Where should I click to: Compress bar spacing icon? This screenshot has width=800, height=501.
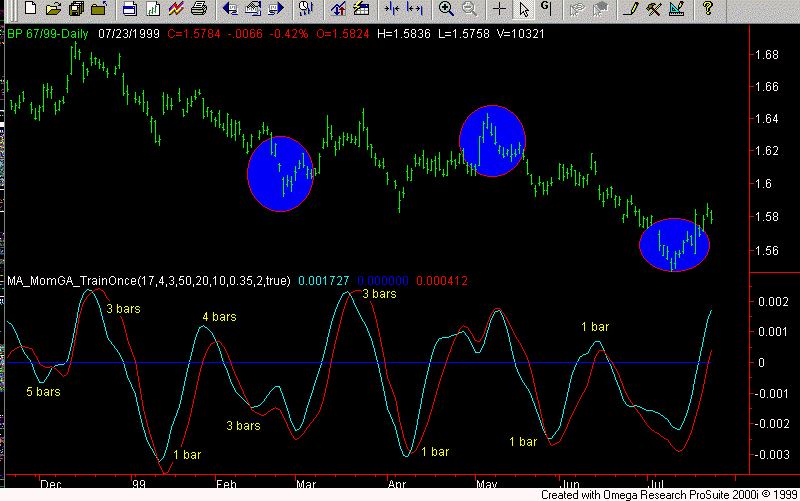click(391, 8)
